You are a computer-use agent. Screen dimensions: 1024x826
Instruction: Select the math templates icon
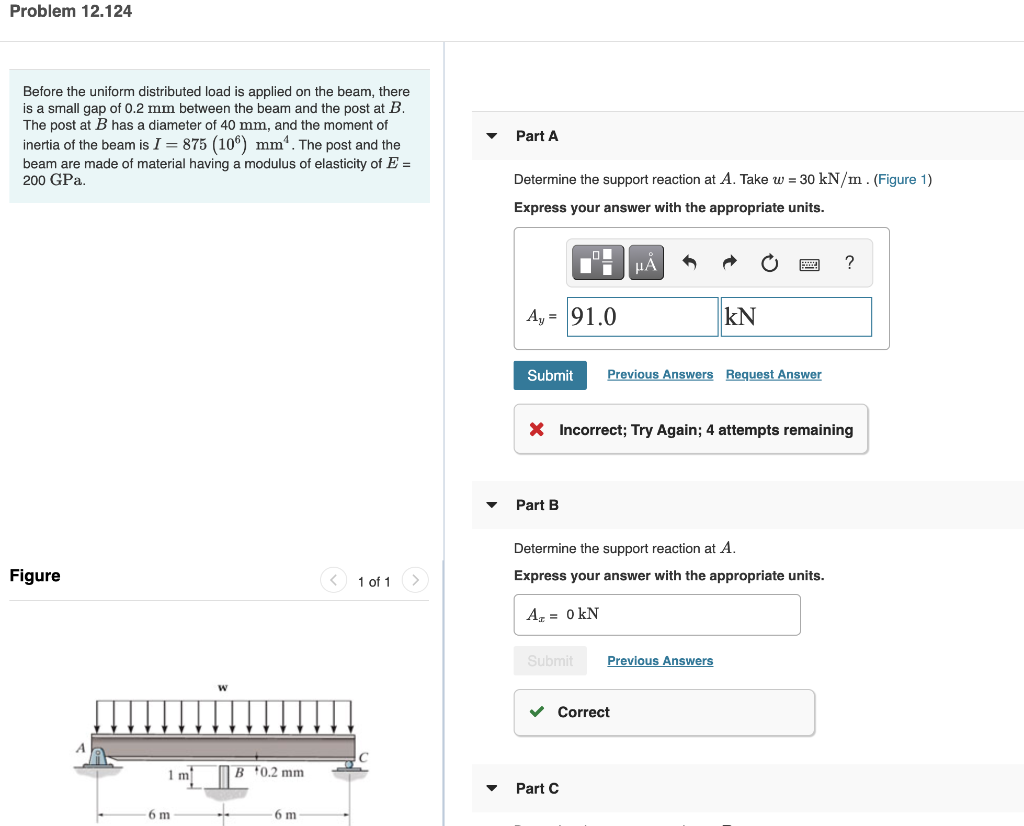click(597, 262)
